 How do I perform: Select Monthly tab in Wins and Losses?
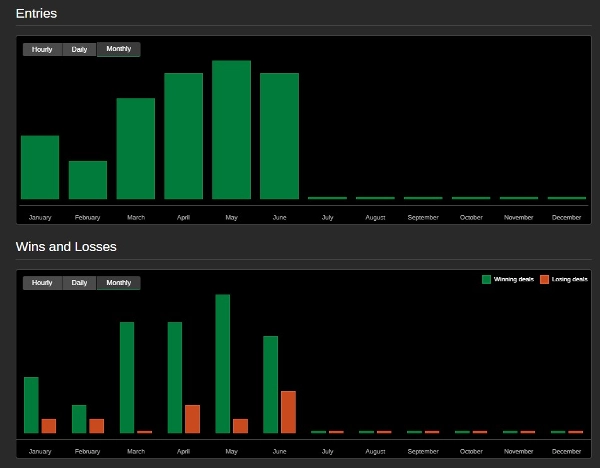(119, 283)
